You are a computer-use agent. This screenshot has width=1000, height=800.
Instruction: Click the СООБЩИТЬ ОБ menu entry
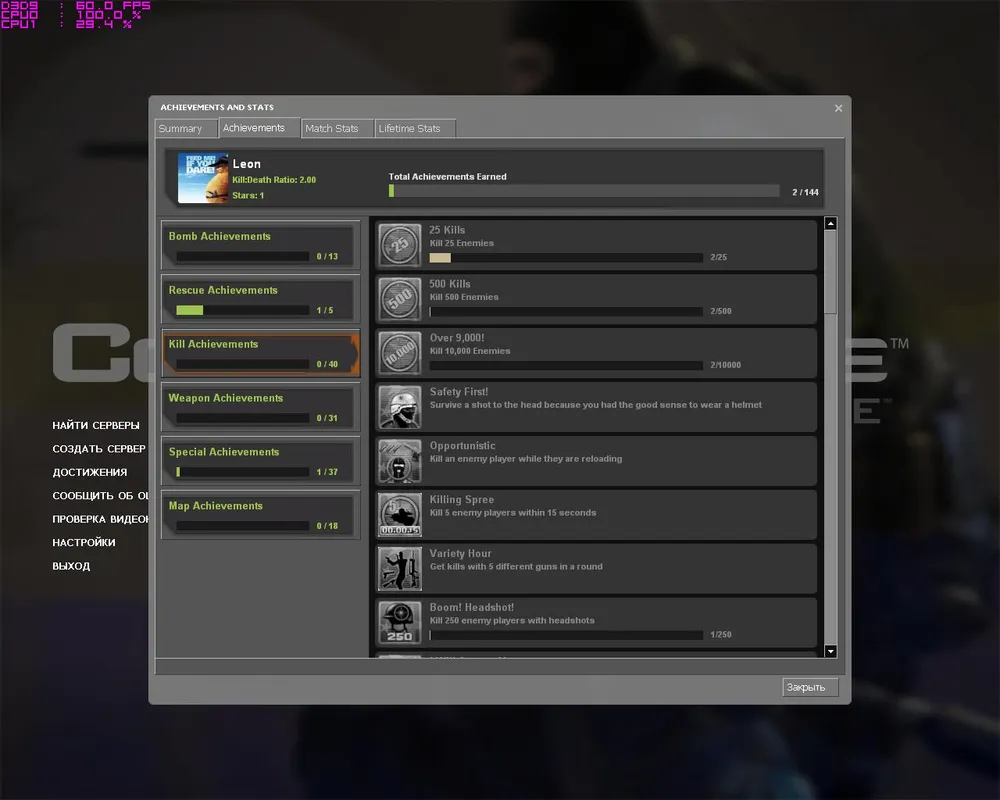point(100,496)
